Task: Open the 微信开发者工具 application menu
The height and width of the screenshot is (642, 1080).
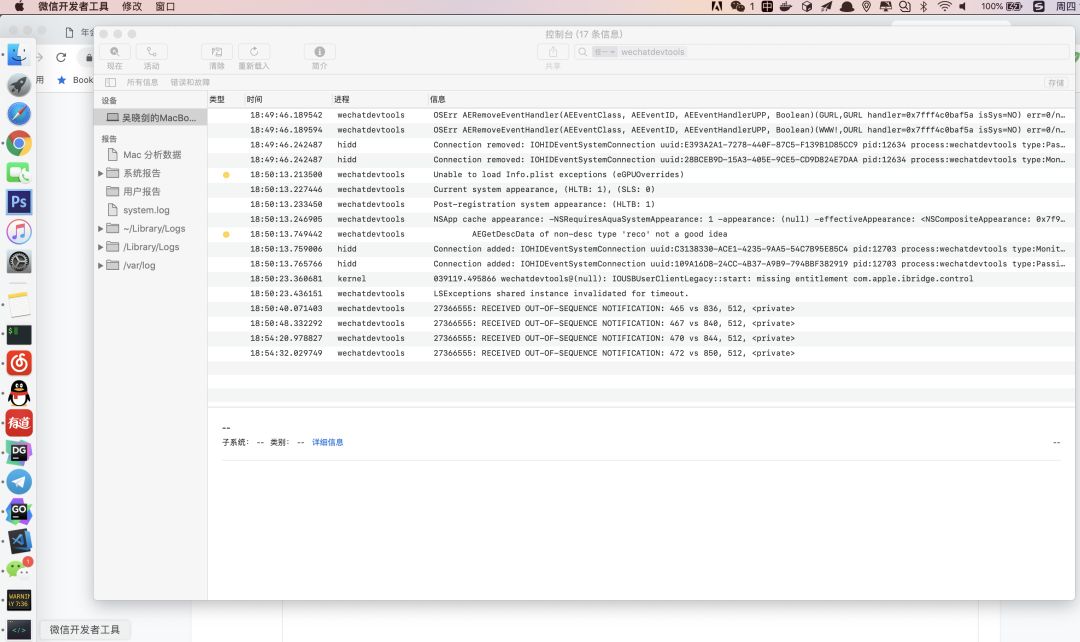Action: coord(73,6)
